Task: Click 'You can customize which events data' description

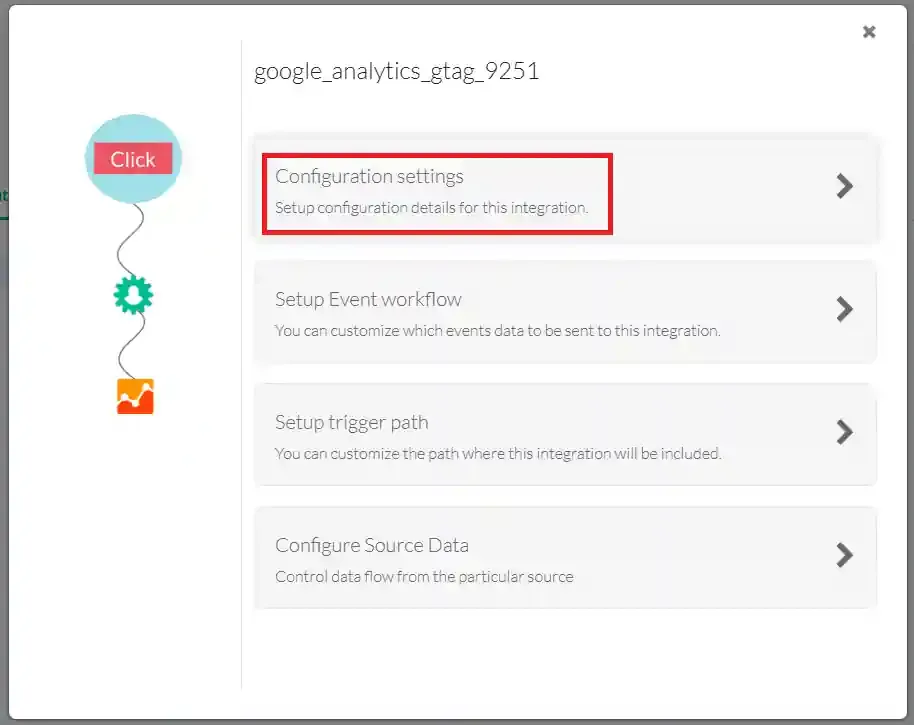Action: pos(498,330)
